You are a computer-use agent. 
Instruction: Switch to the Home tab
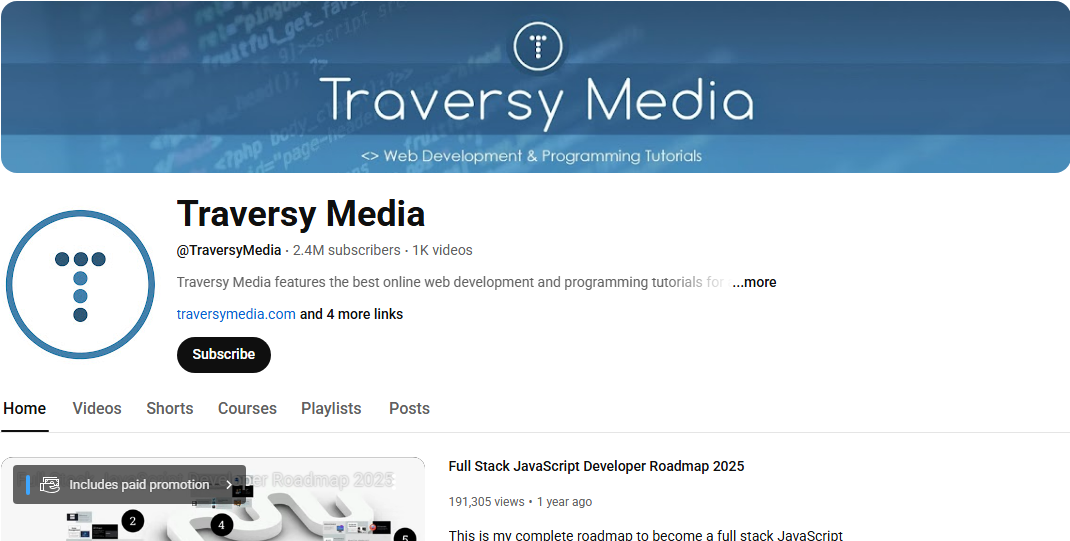point(25,409)
